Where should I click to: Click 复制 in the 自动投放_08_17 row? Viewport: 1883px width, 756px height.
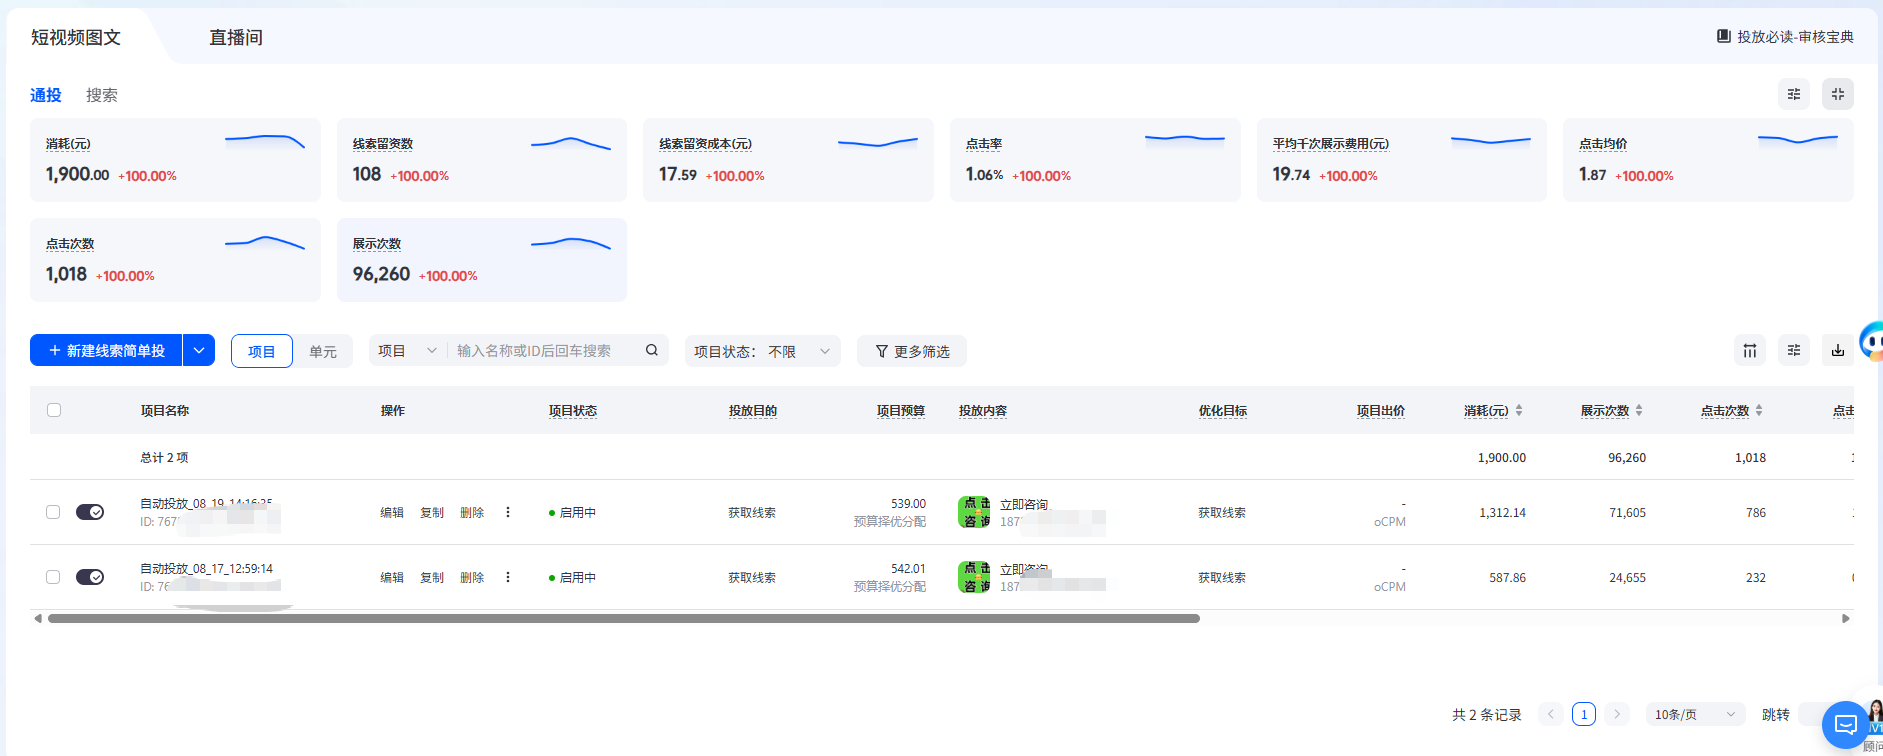tap(432, 577)
